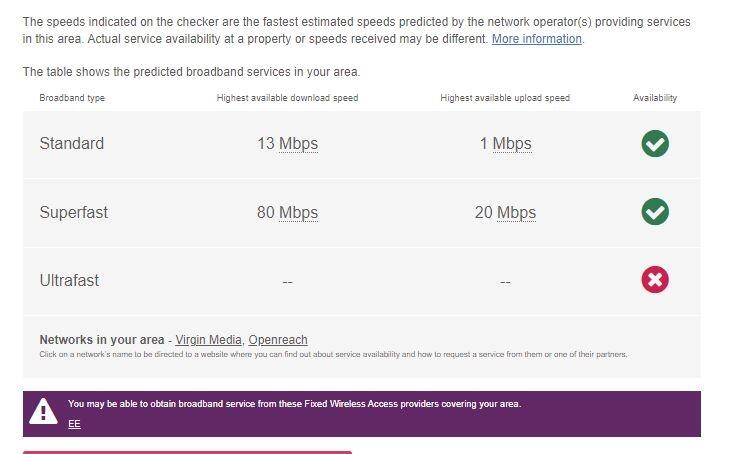Select the Superfast broadband row label
This screenshot has height=454, width=730.
pos(74,213)
